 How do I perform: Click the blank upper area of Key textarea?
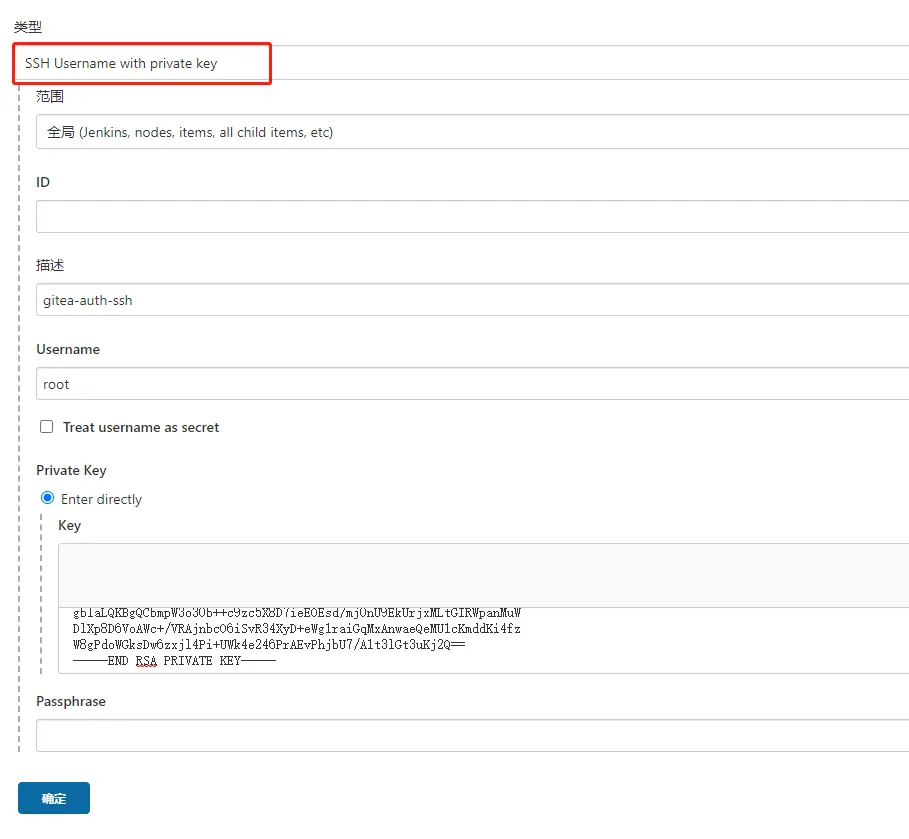pyautogui.click(x=480, y=575)
